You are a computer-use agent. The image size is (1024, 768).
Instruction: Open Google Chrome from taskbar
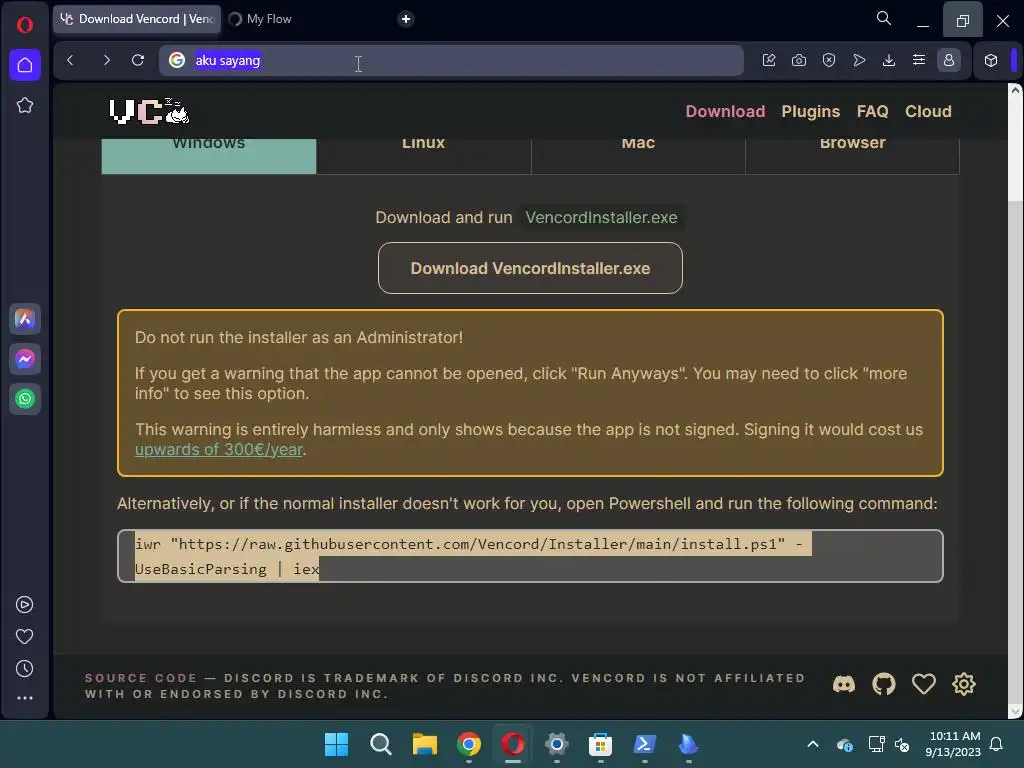(x=468, y=744)
